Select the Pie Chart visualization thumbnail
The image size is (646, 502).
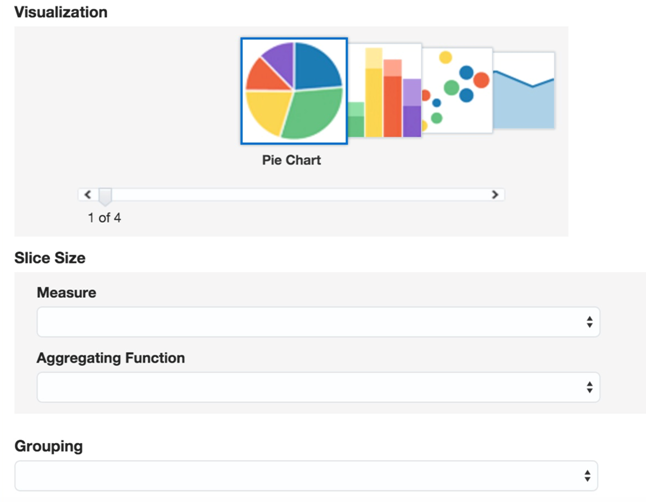[294, 91]
